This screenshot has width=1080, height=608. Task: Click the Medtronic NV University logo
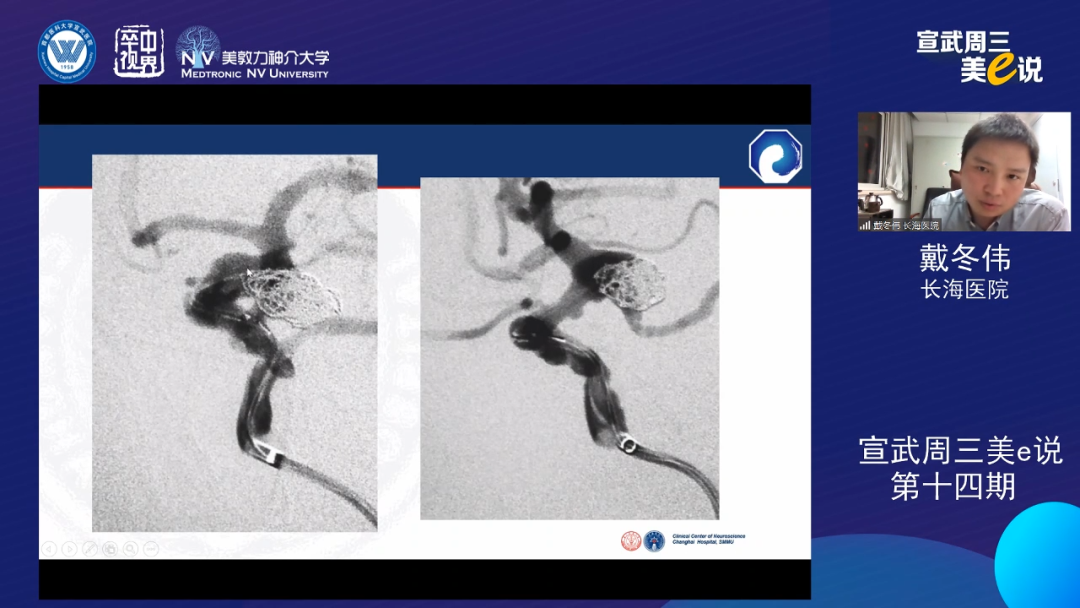253,53
